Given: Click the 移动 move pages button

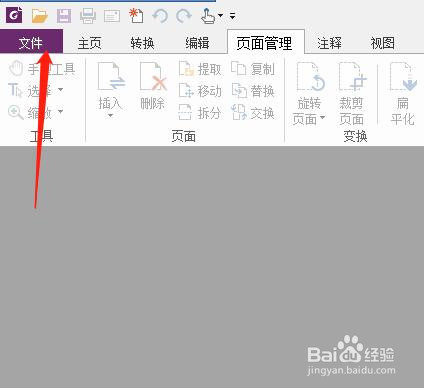Looking at the screenshot, I should (200, 91).
